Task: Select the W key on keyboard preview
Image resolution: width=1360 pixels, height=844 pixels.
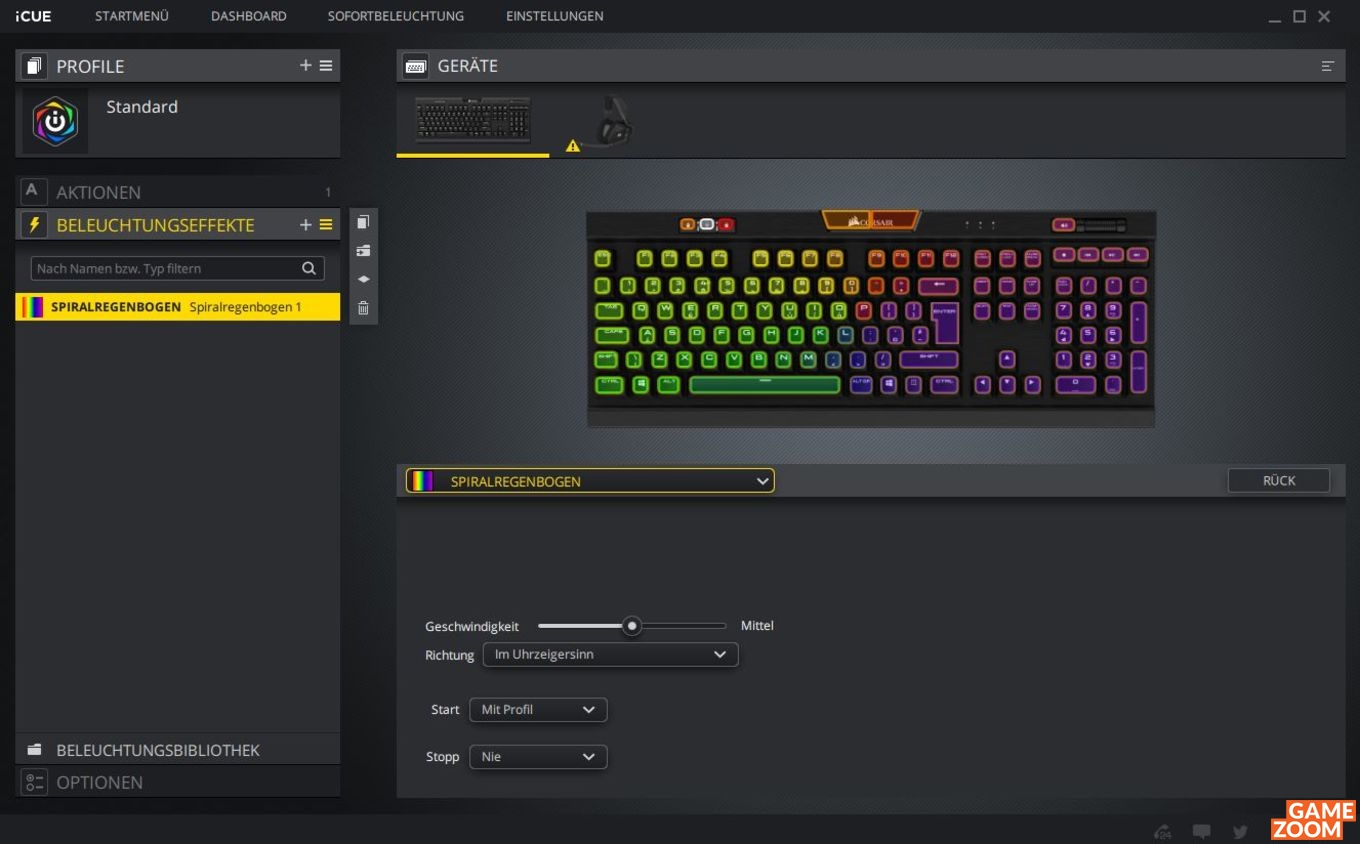Action: coord(664,310)
